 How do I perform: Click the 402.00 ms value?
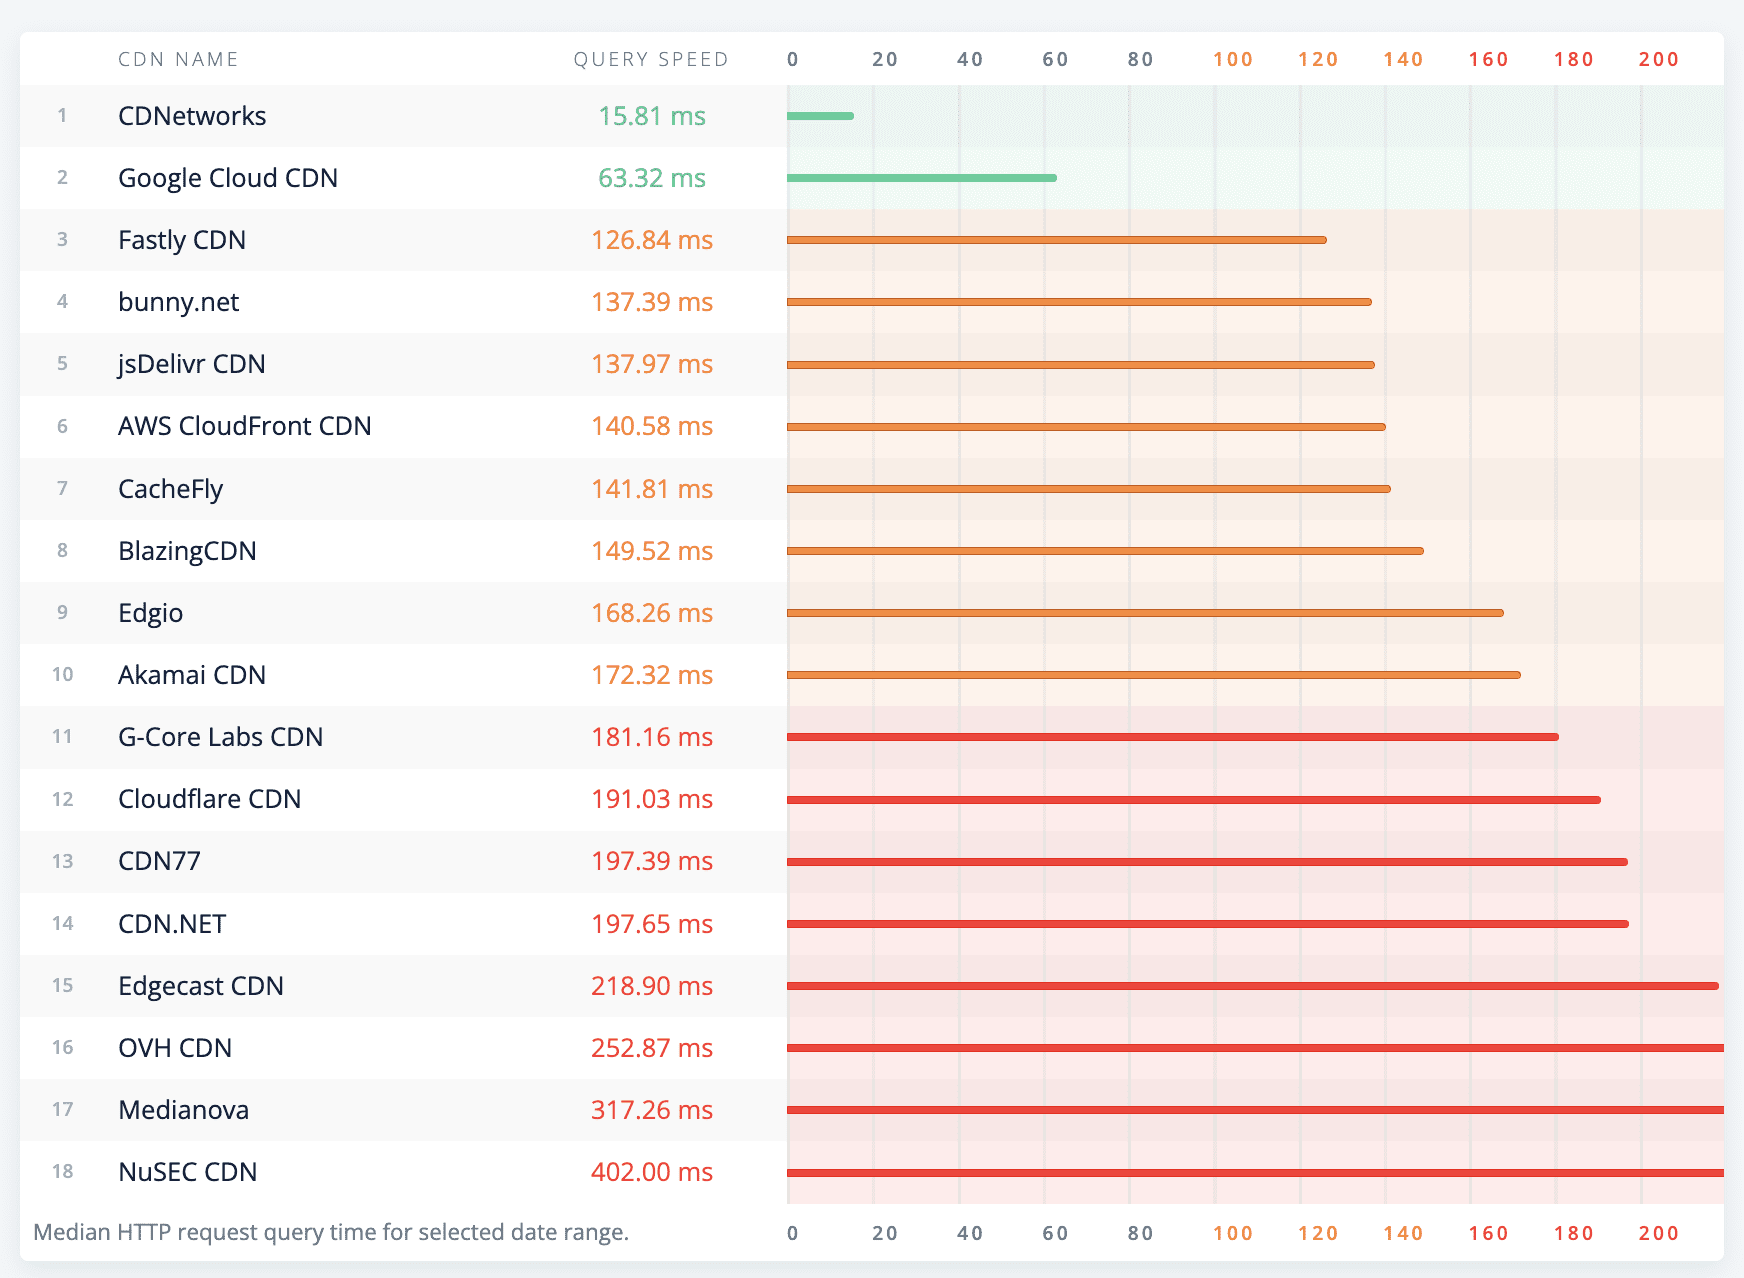652,1172
